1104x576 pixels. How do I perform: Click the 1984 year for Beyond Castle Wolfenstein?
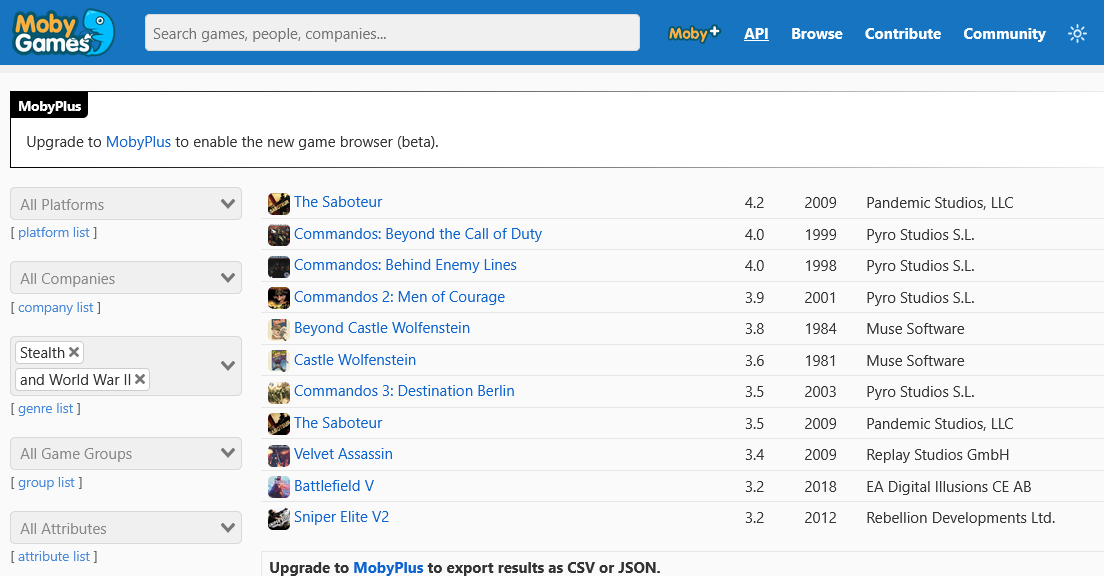coord(820,329)
